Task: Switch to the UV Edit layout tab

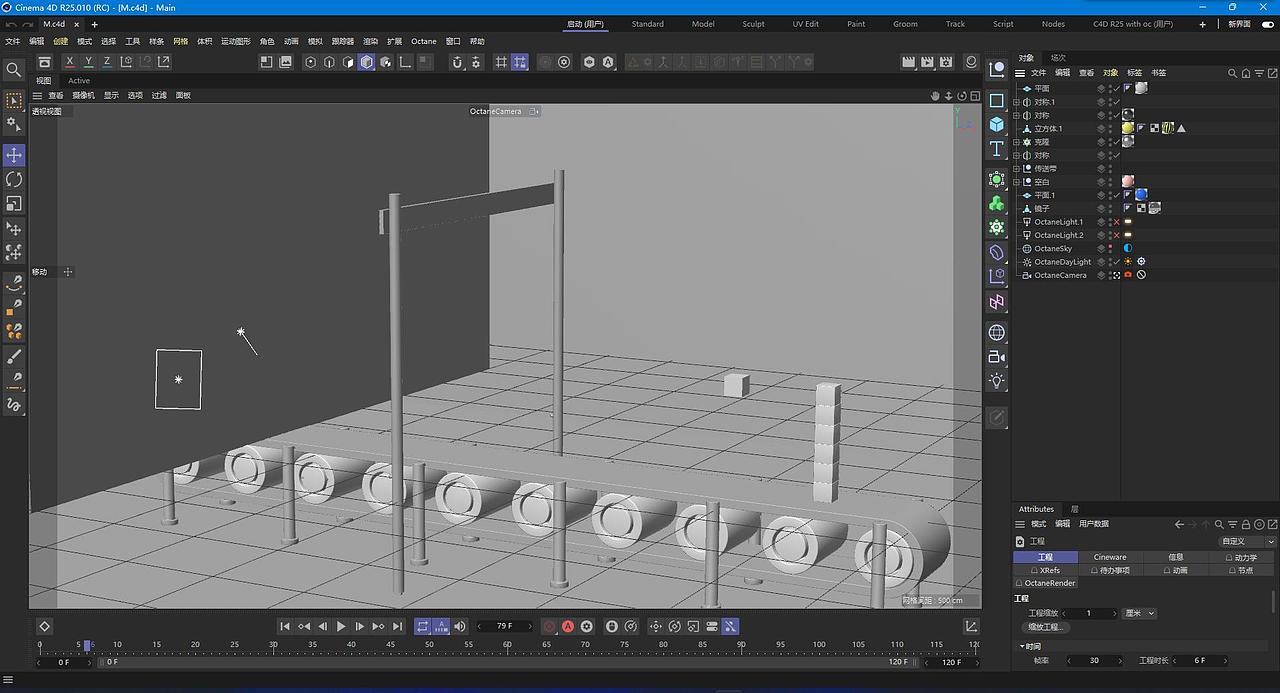Action: click(805, 23)
